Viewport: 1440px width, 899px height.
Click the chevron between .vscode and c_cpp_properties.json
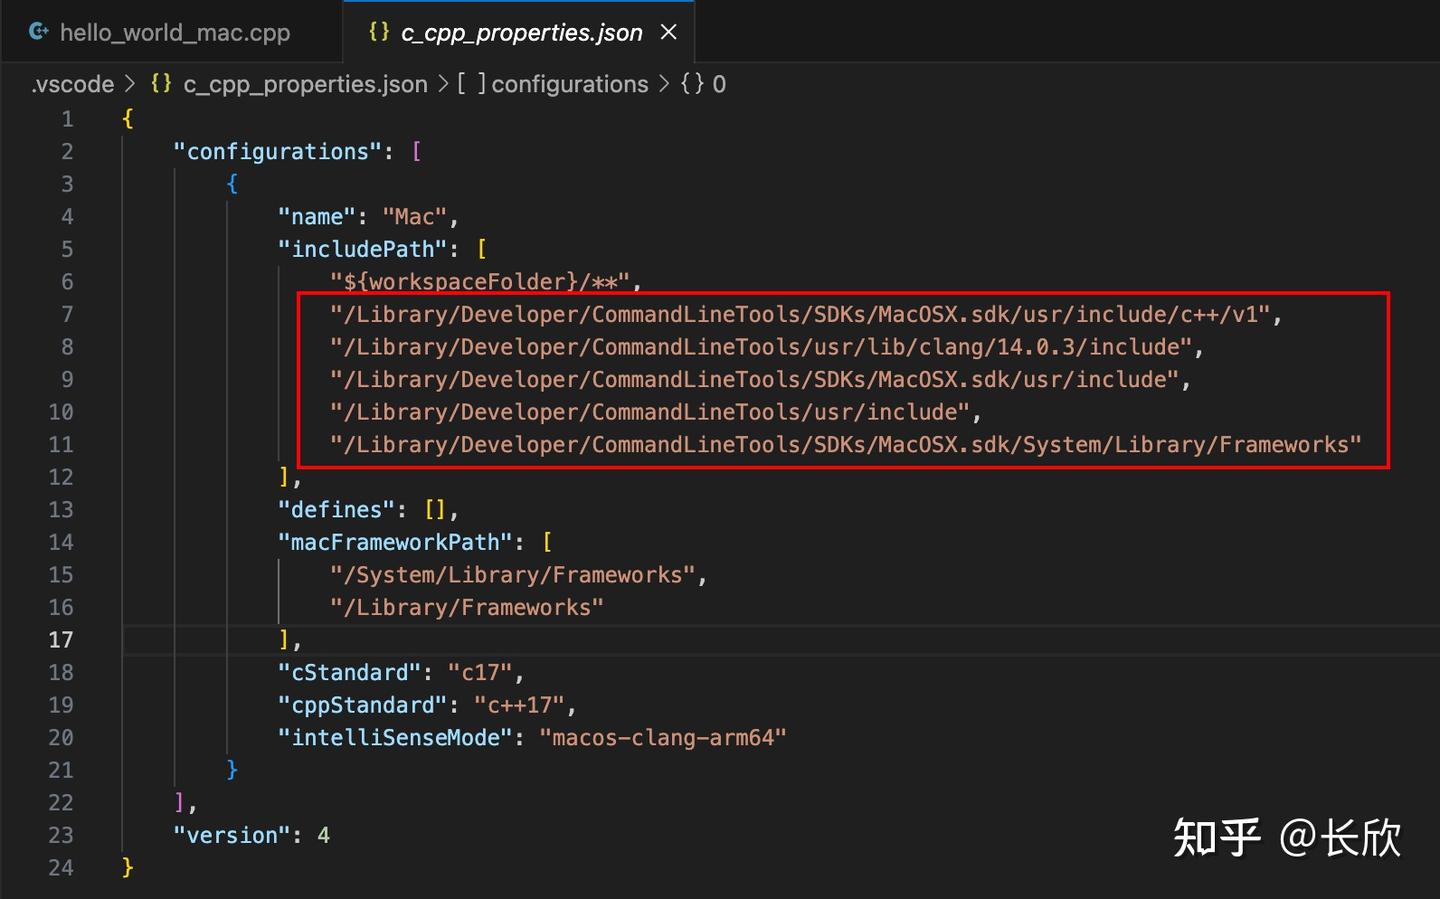[130, 84]
